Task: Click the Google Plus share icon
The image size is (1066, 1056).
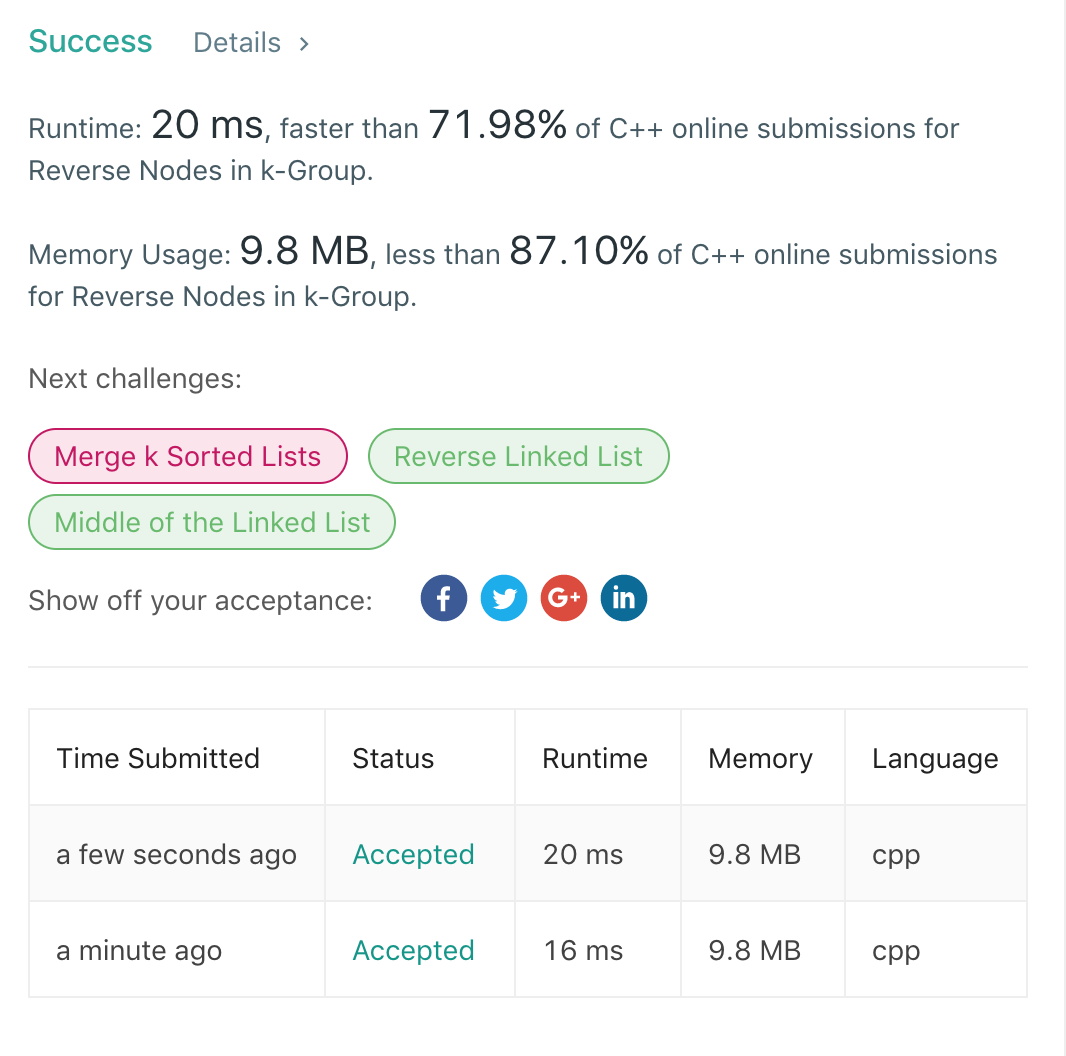Action: (x=564, y=599)
